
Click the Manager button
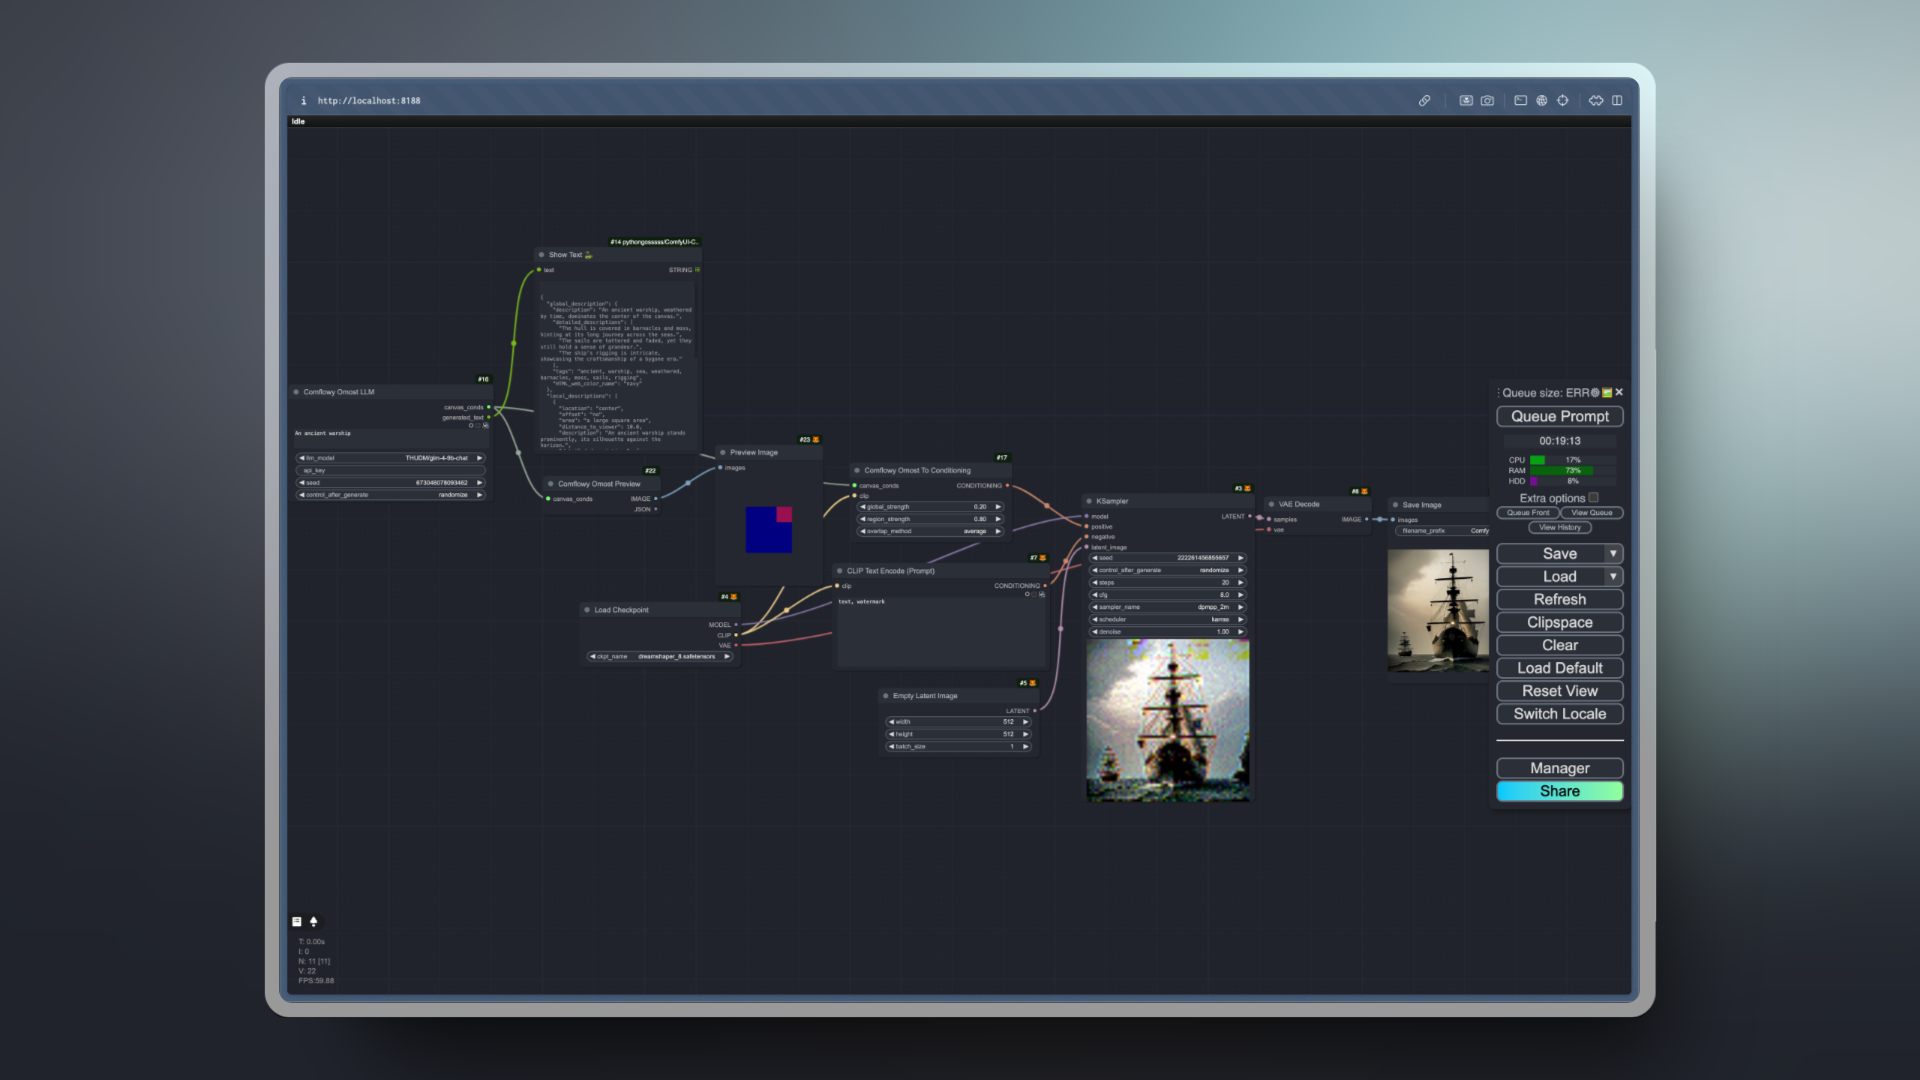pos(1559,768)
